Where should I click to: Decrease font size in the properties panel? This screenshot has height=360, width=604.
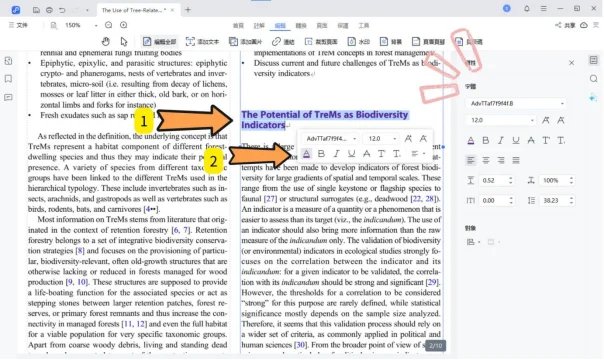tap(561, 120)
